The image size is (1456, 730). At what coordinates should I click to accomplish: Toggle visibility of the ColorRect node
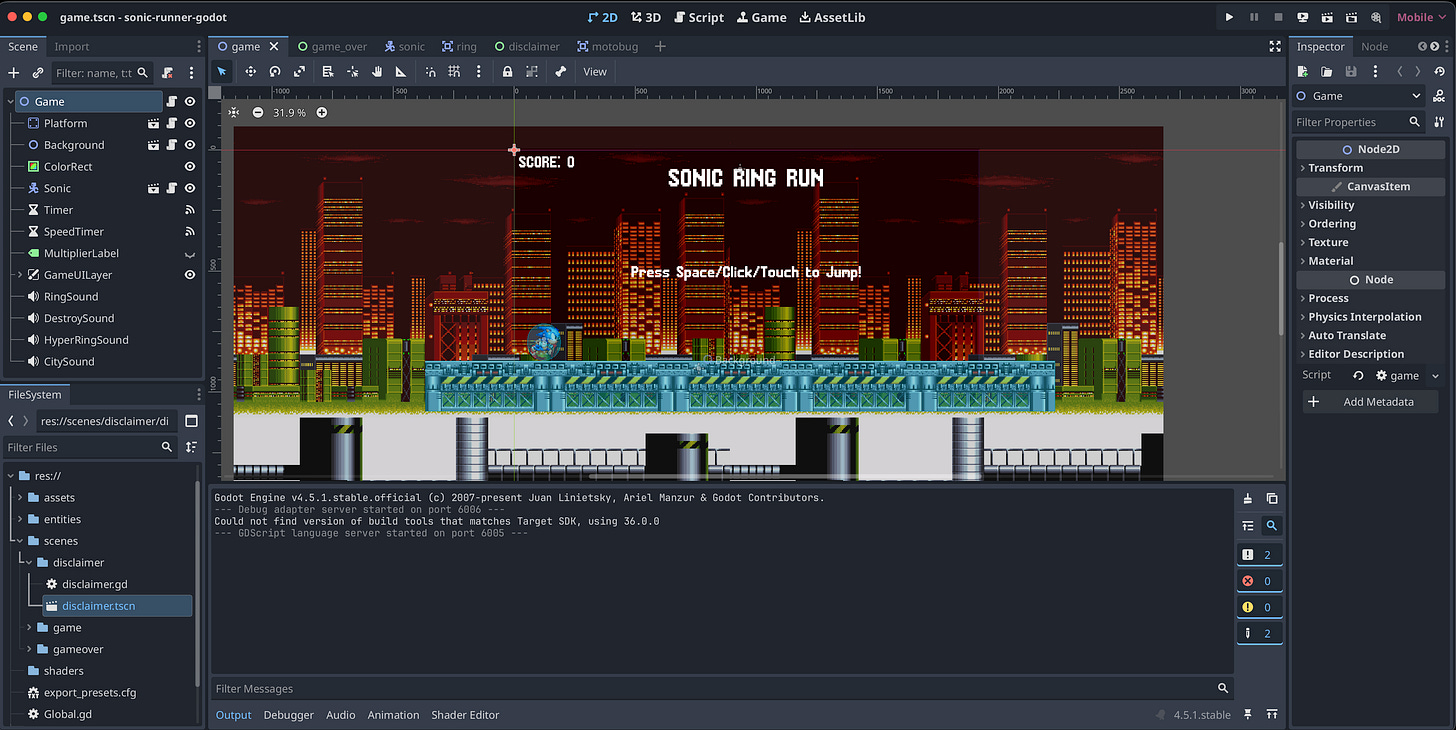pos(189,167)
